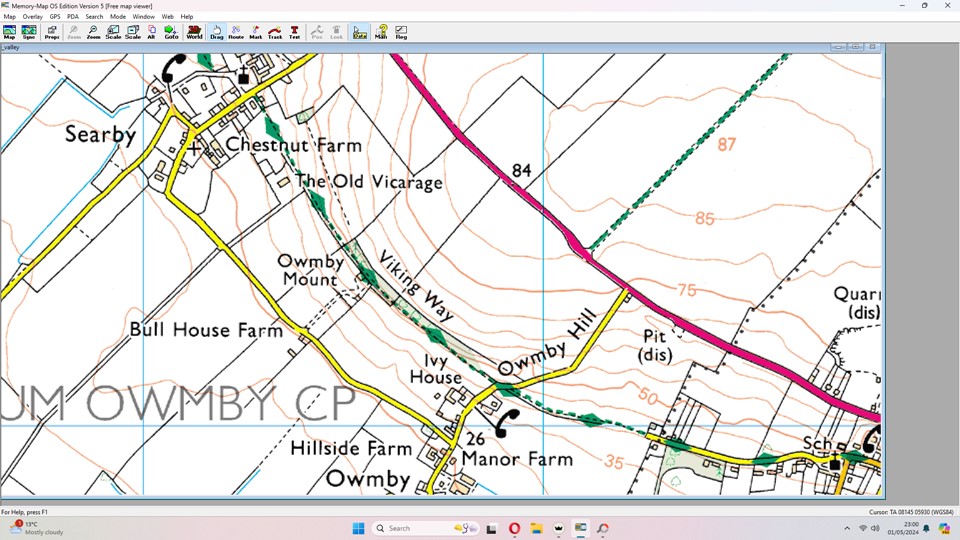Open File Explorer from taskbar
The width and height of the screenshot is (960, 540).
(x=536, y=528)
